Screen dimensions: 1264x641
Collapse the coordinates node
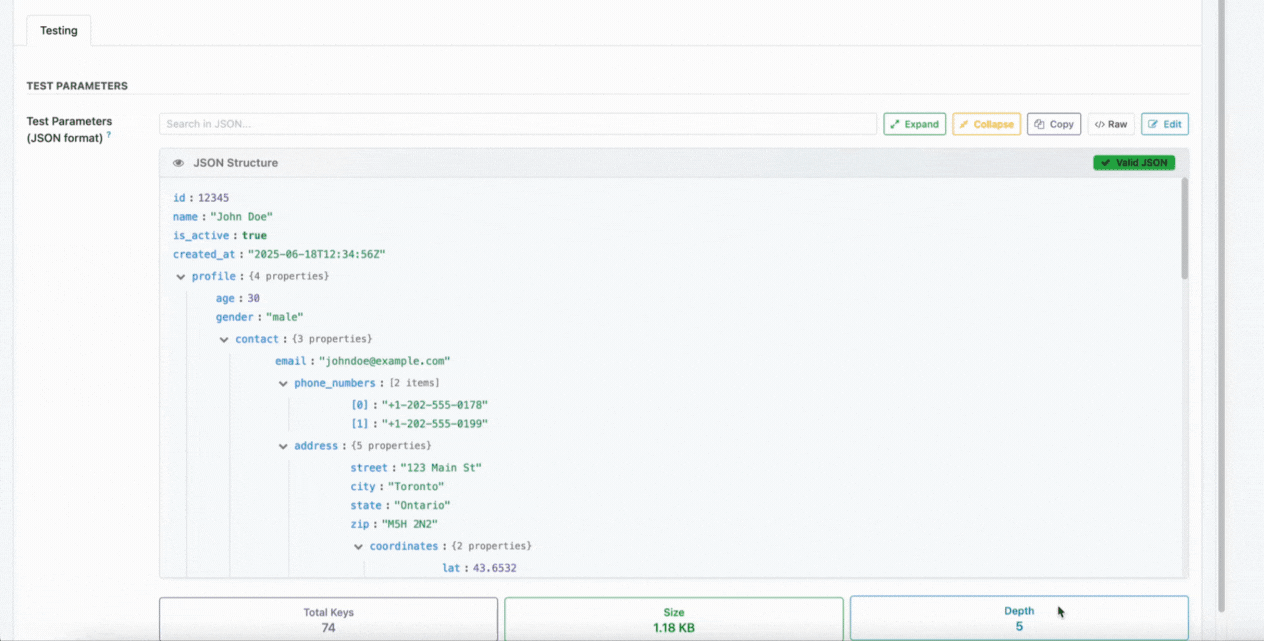pos(359,547)
